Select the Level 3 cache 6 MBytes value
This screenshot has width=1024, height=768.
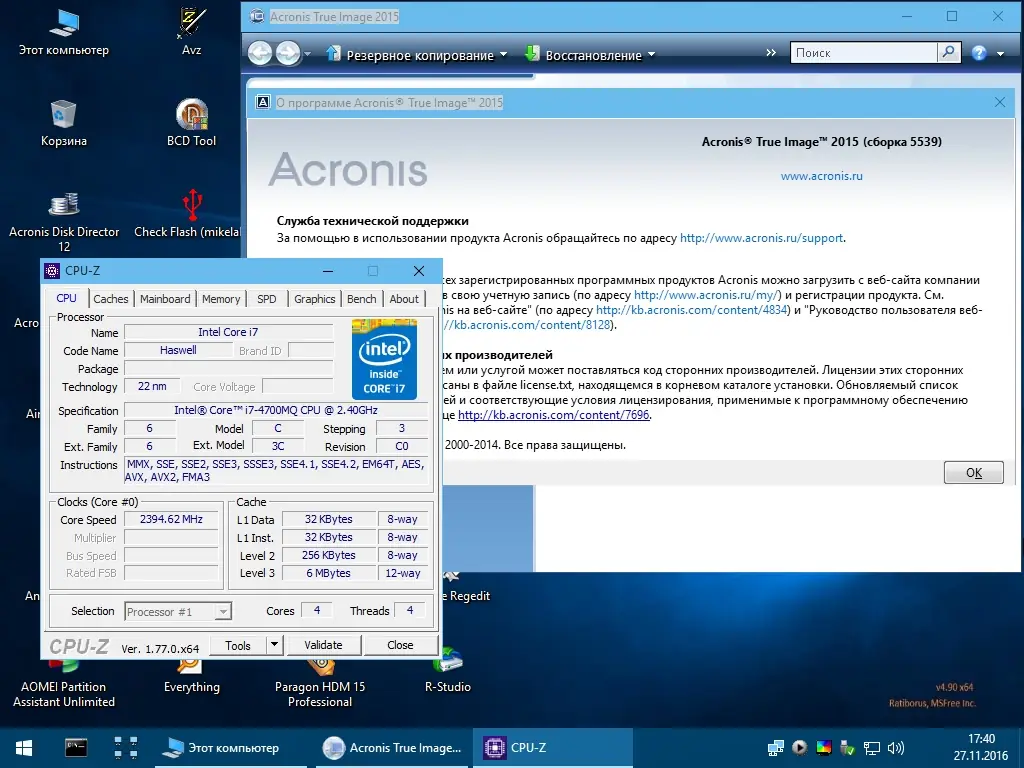(x=328, y=573)
